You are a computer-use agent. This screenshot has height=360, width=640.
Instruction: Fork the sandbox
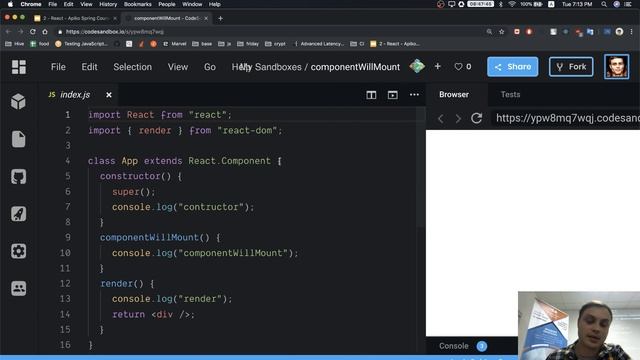click(571, 67)
